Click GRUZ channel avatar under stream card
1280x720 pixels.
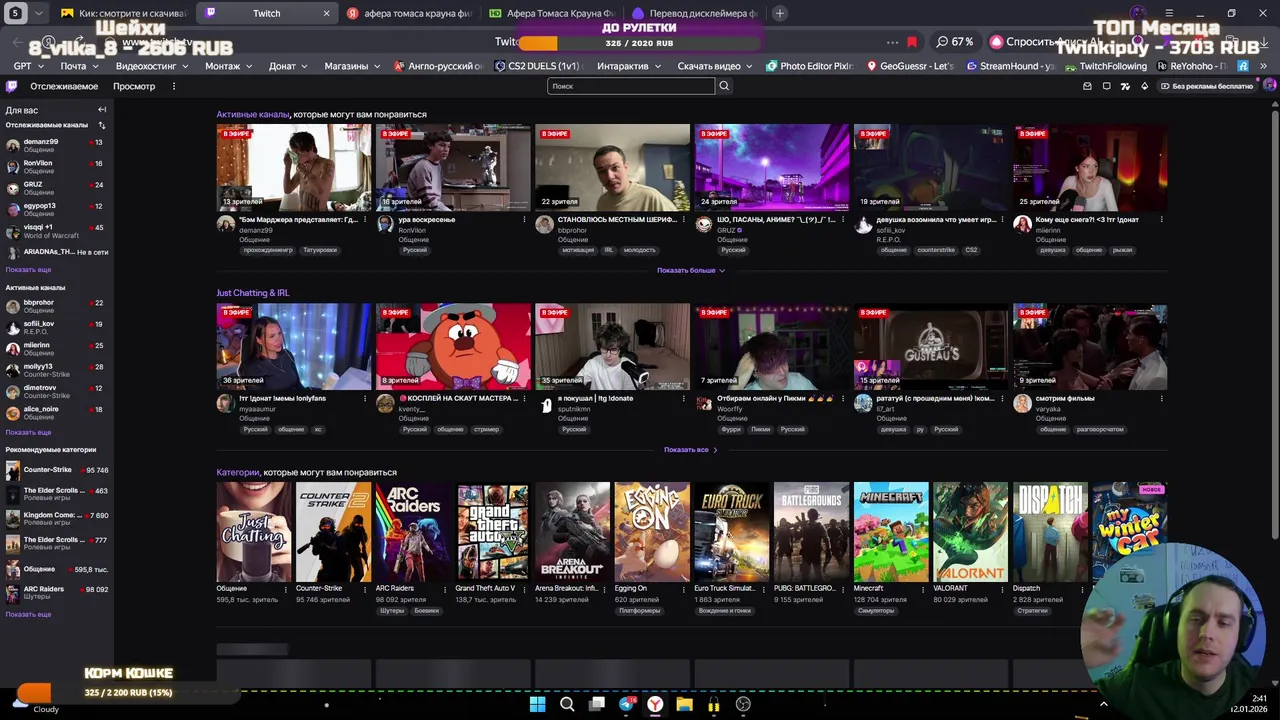tap(703, 225)
